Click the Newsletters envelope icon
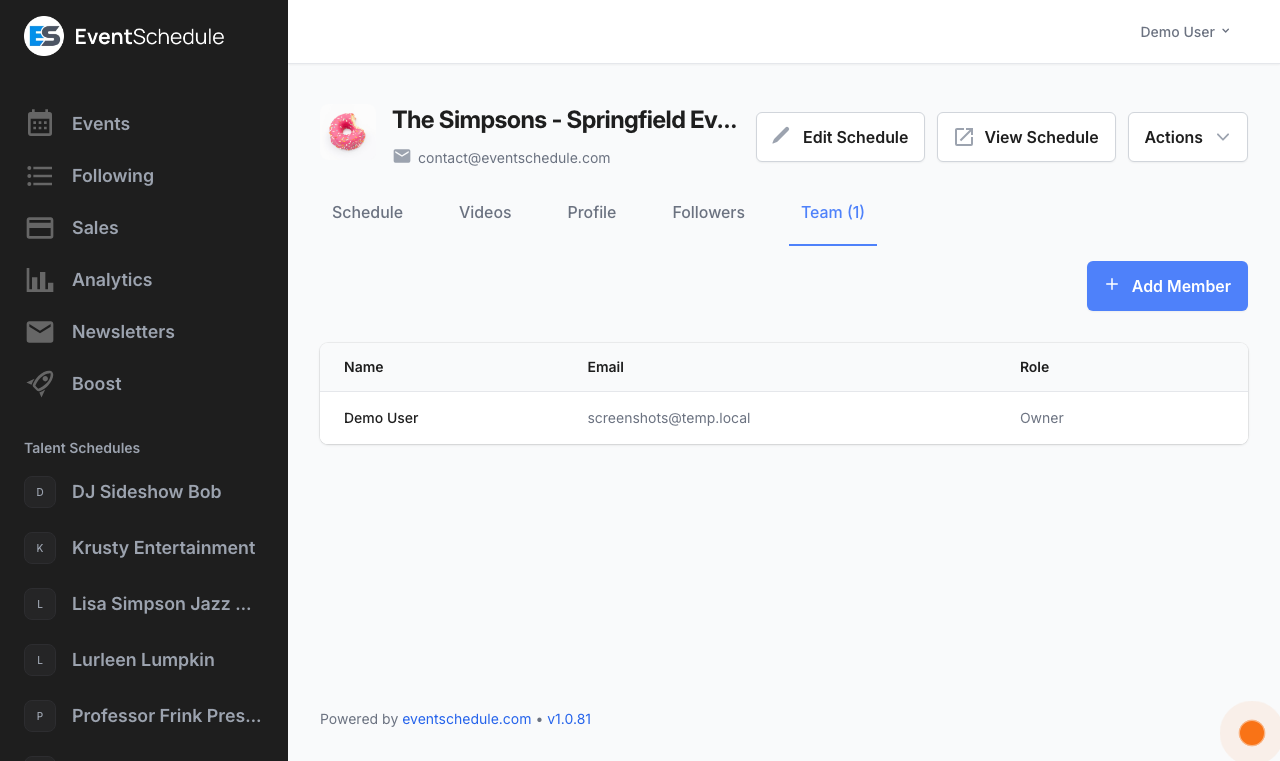The image size is (1280, 761). [40, 332]
